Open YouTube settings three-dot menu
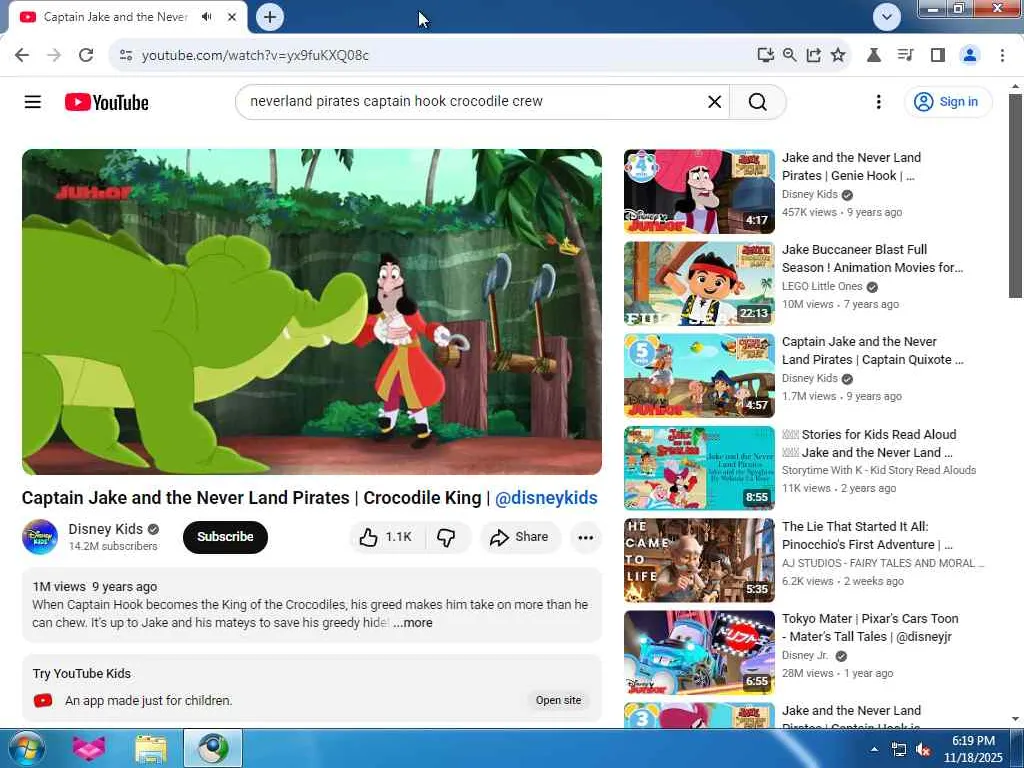 point(878,102)
